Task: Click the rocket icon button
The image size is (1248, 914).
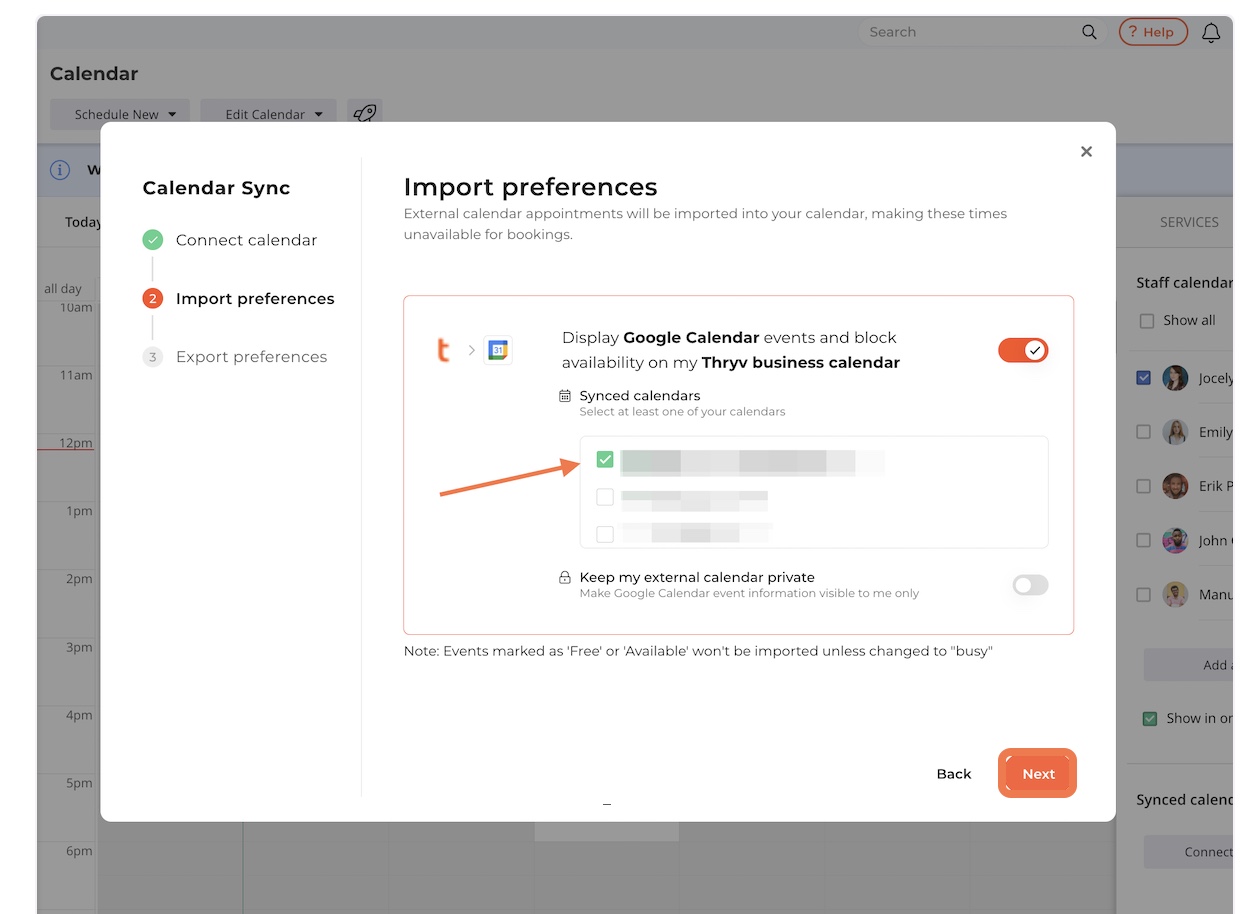Action: pos(365,114)
